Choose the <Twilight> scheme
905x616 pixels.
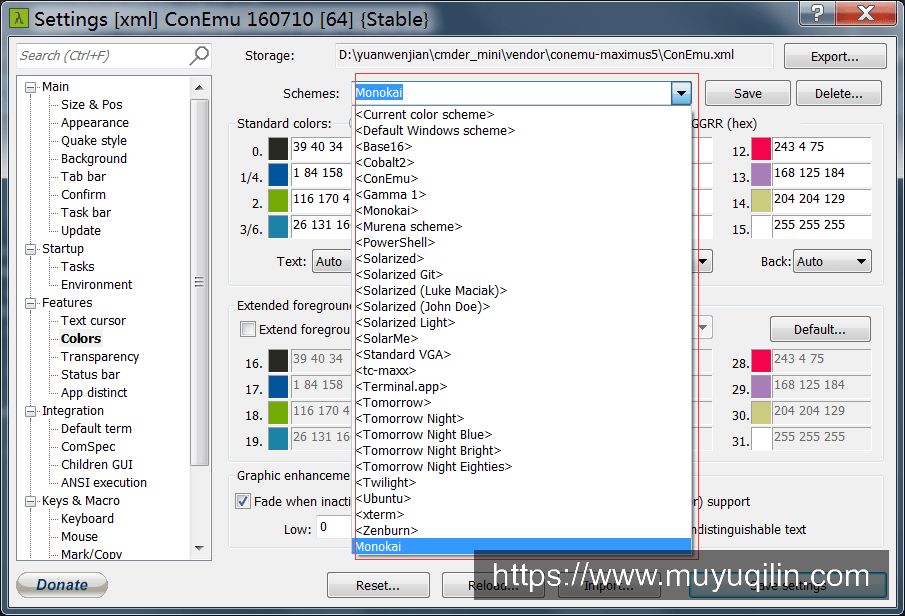[x=386, y=482]
